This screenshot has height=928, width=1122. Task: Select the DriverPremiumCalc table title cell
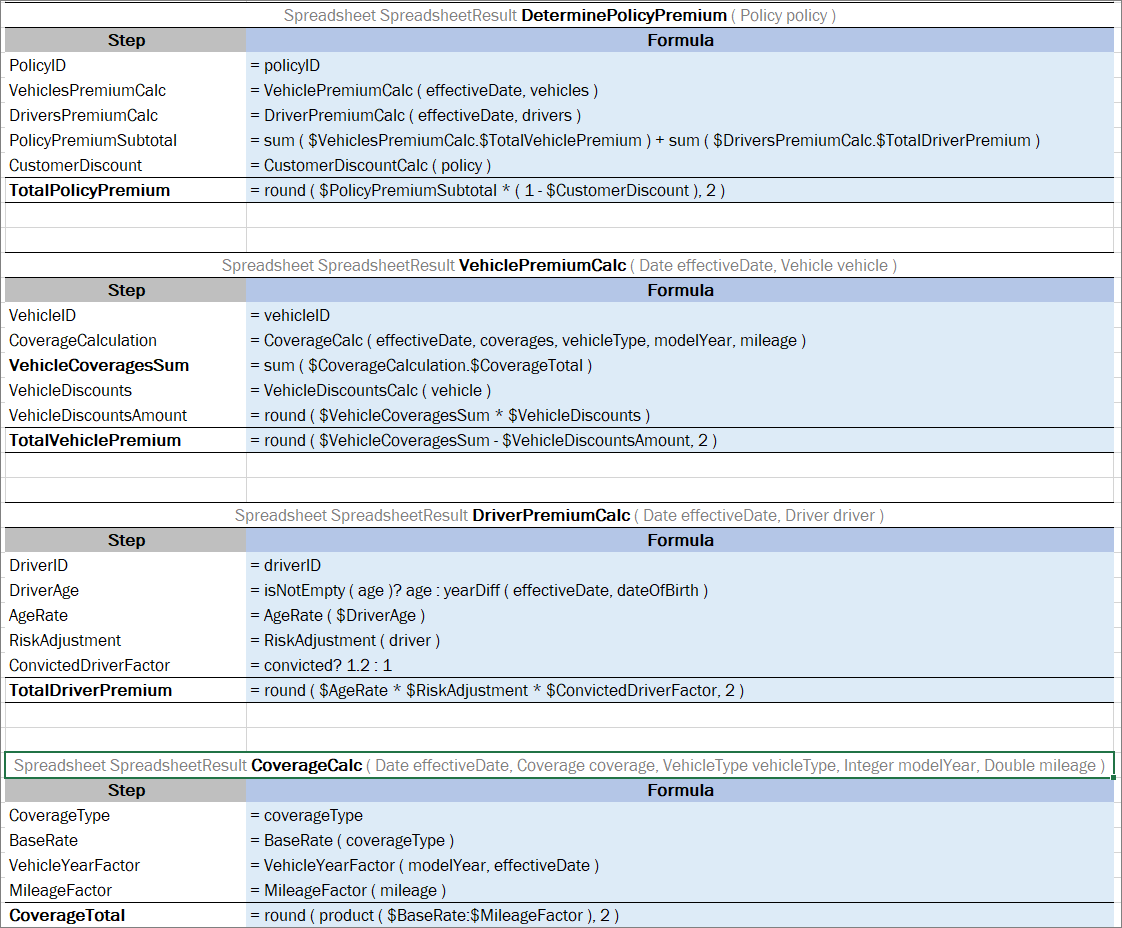(559, 515)
